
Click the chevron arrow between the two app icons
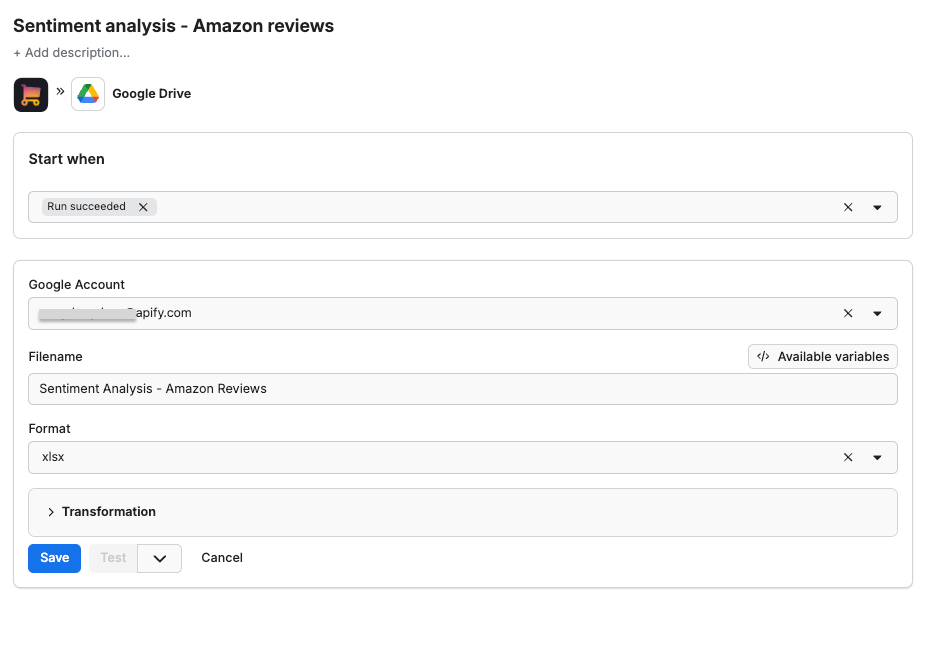(x=58, y=90)
